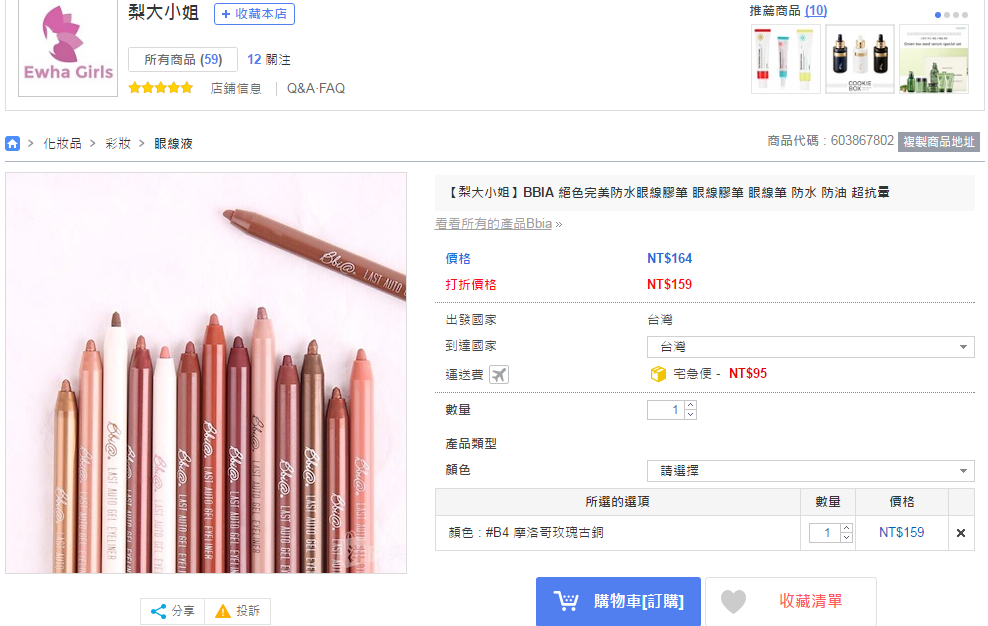Open the Cookie Box serum thumbnail

859,59
